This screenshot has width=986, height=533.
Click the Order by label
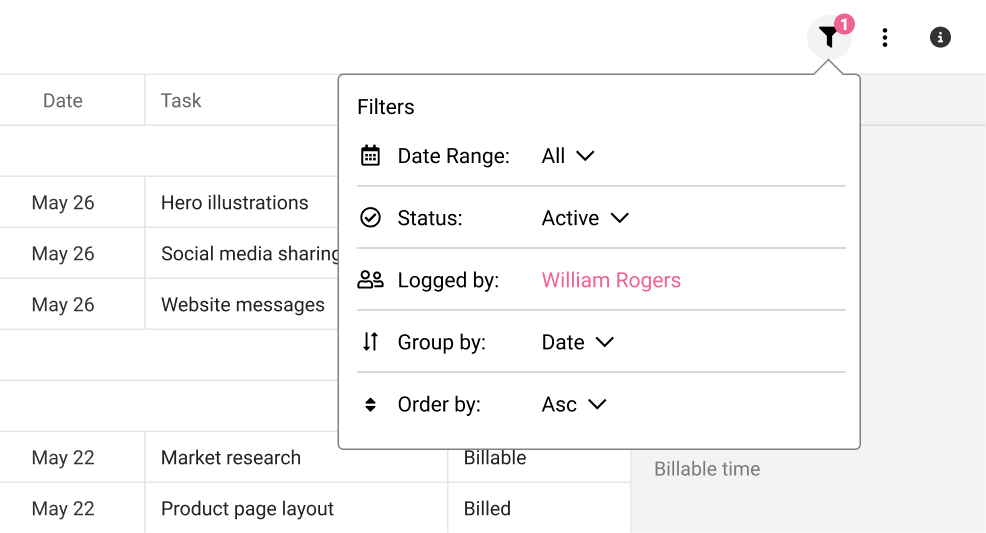439,404
